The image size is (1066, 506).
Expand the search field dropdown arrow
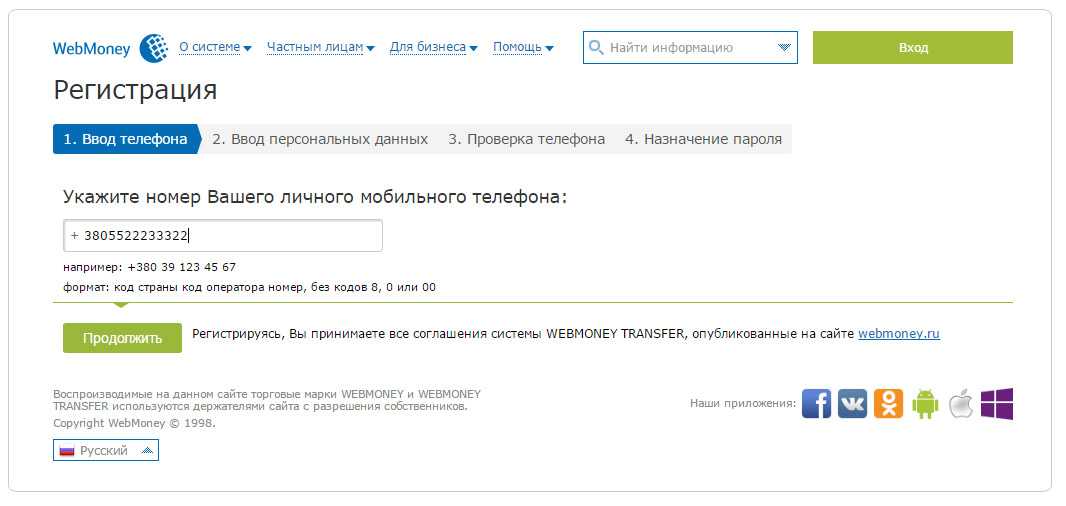(x=784, y=48)
